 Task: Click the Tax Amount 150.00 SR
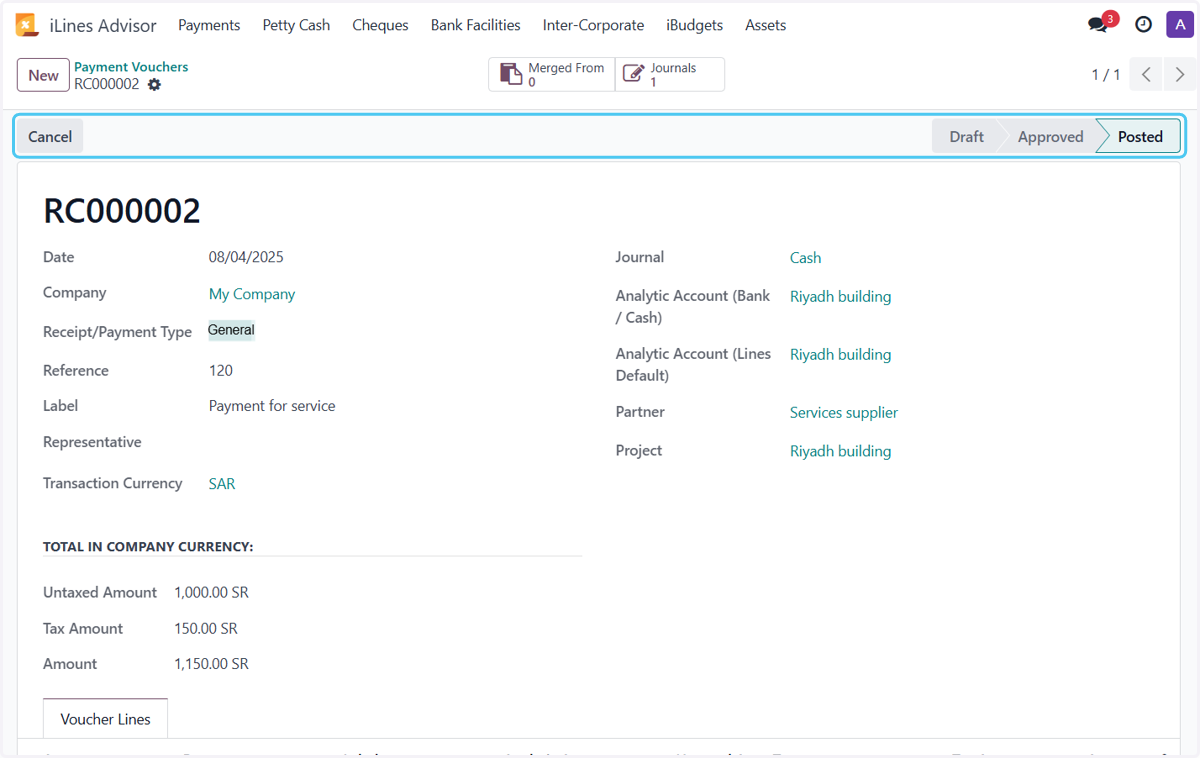coord(206,628)
